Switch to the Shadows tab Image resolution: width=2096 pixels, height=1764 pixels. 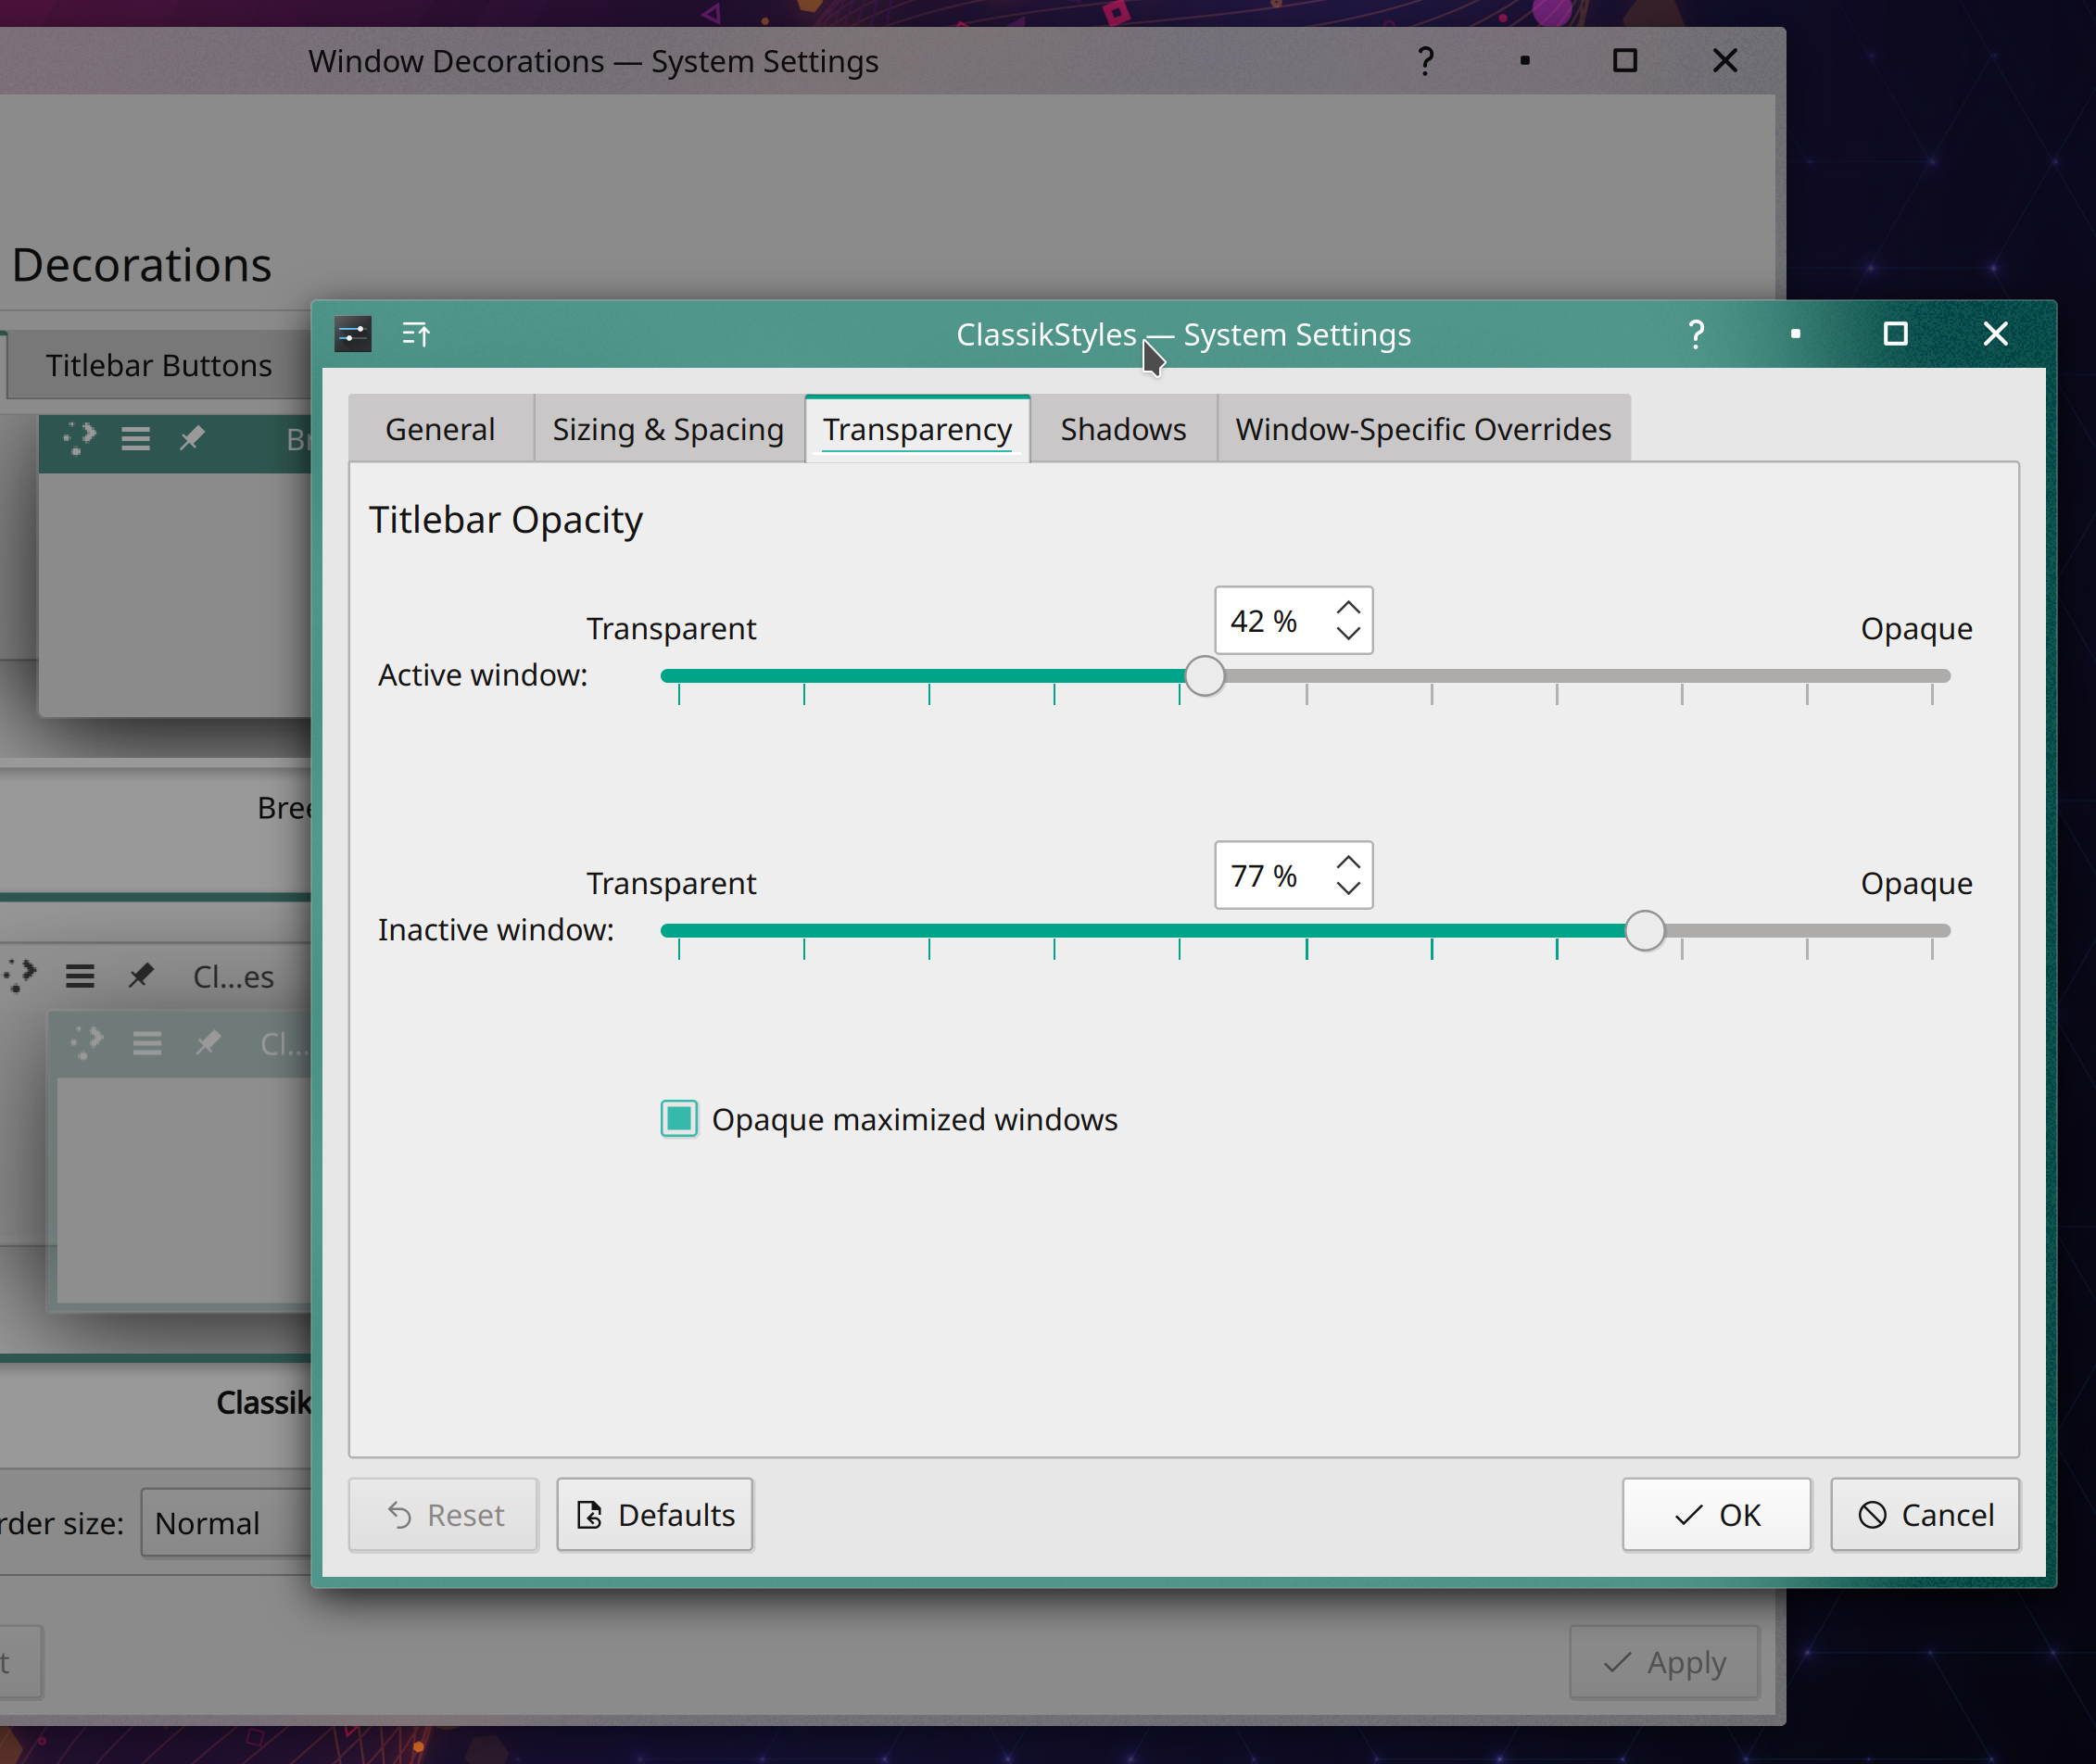1123,429
